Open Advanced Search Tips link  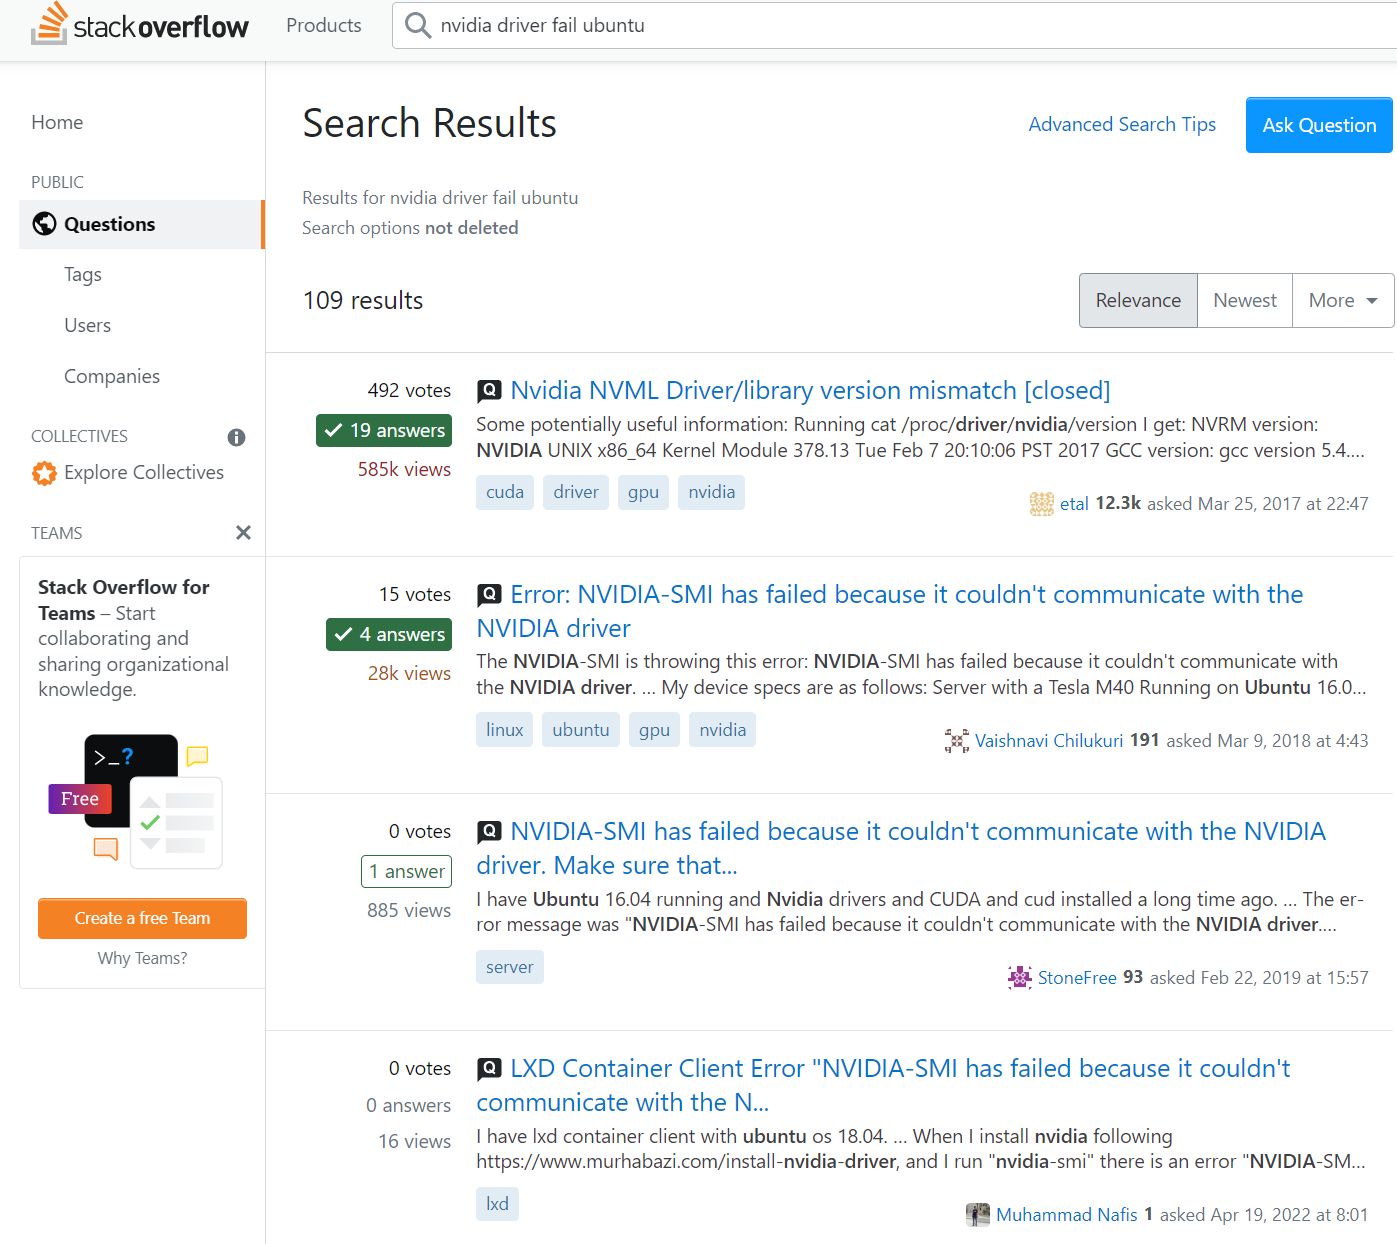pos(1122,124)
